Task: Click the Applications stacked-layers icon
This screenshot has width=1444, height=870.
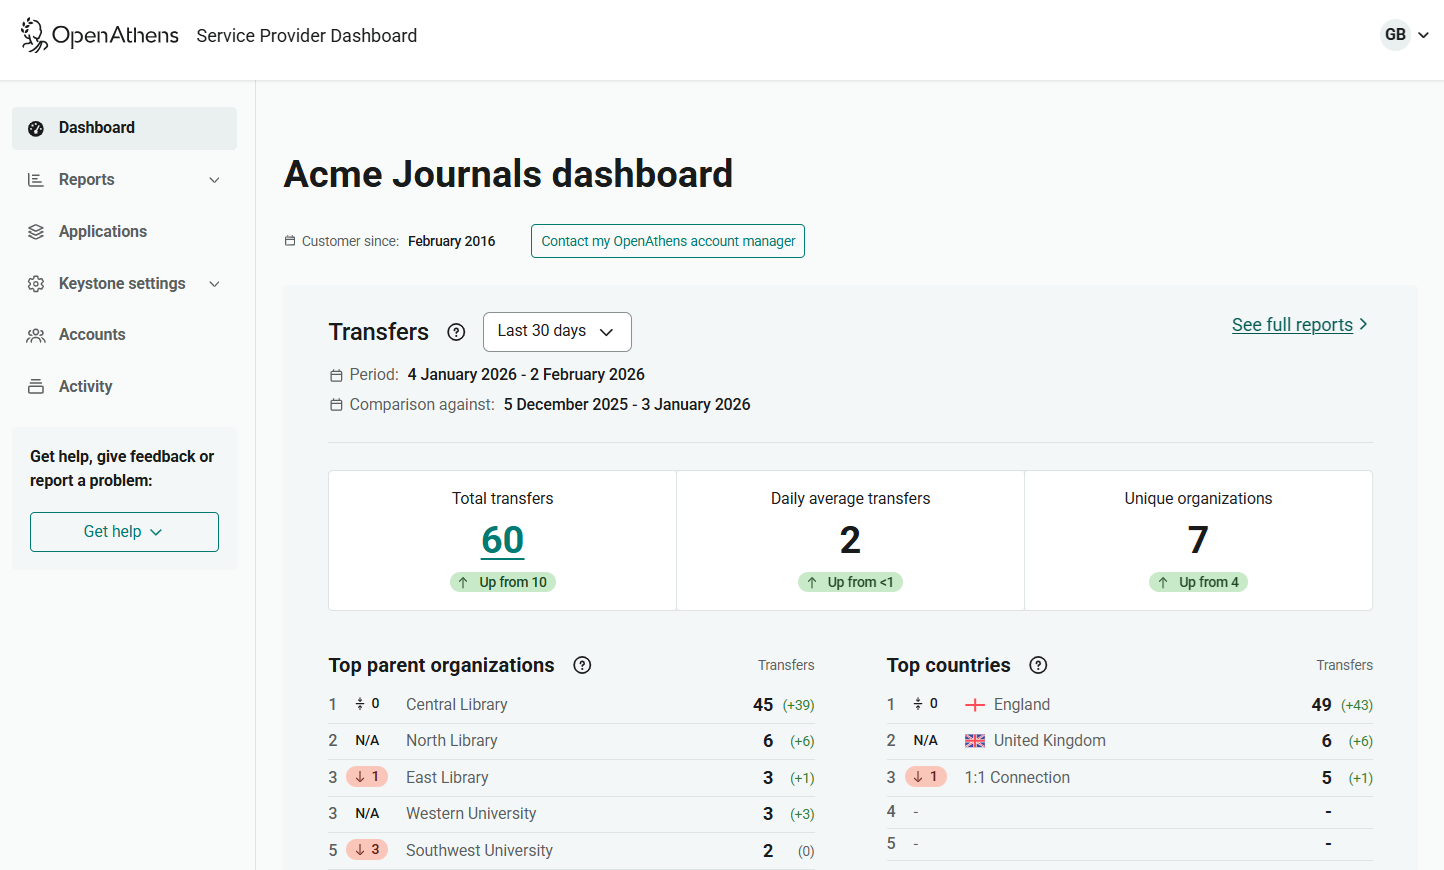Action: 35,231
